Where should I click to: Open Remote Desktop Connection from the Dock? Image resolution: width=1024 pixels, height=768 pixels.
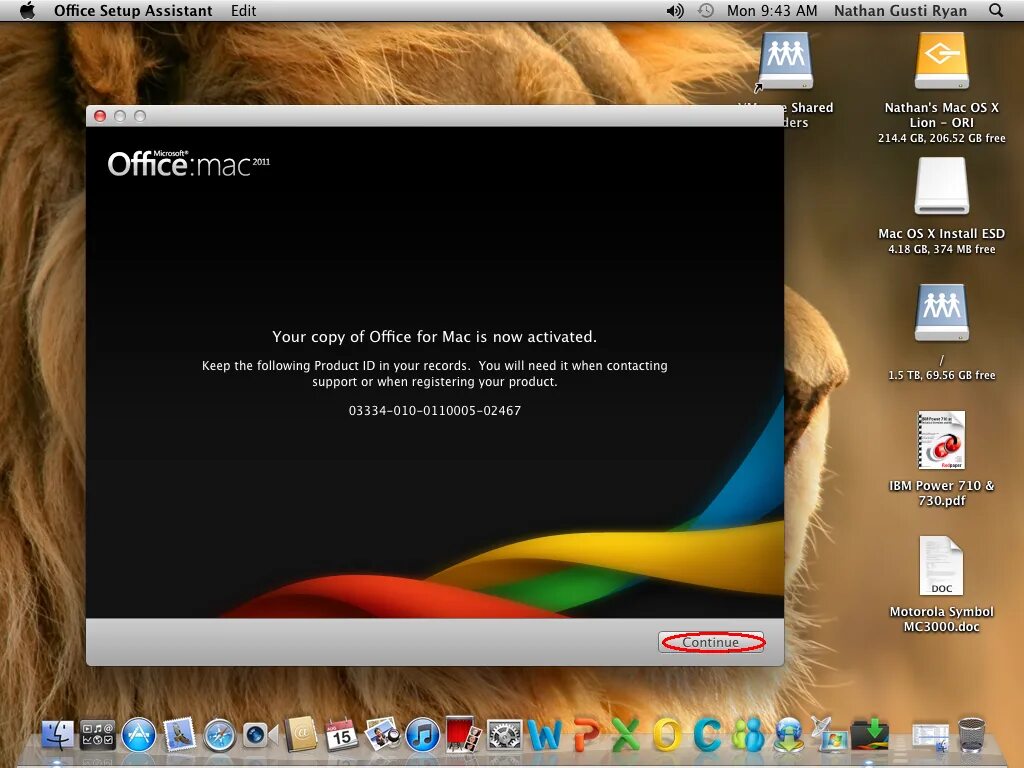click(x=828, y=734)
